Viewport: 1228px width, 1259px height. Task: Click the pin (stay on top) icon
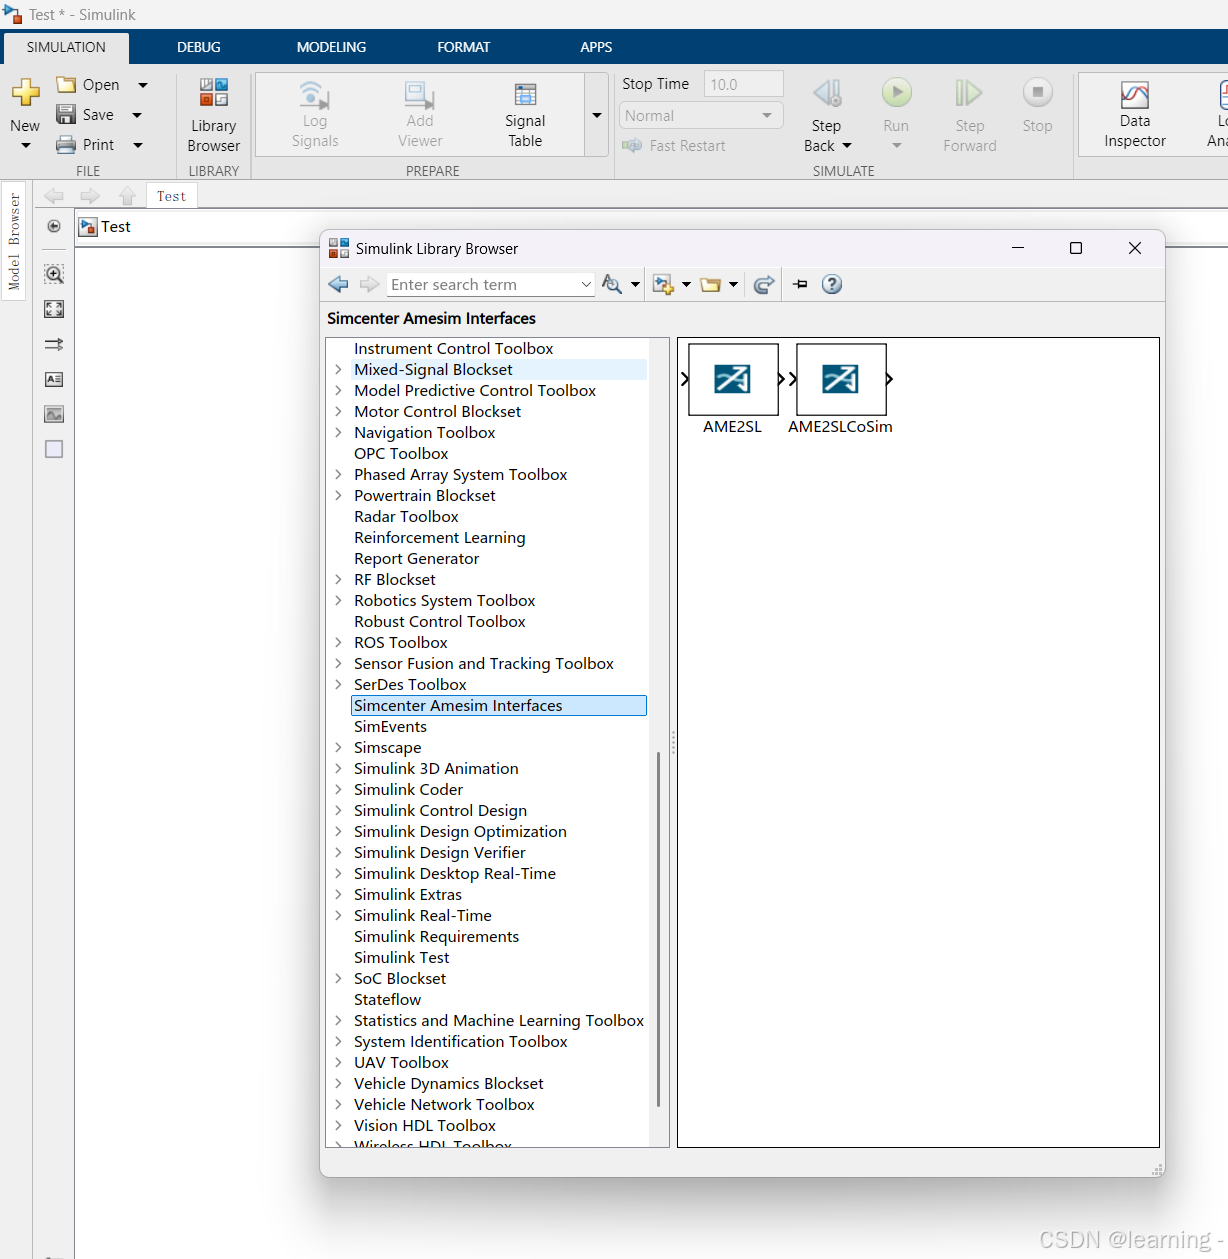click(800, 284)
